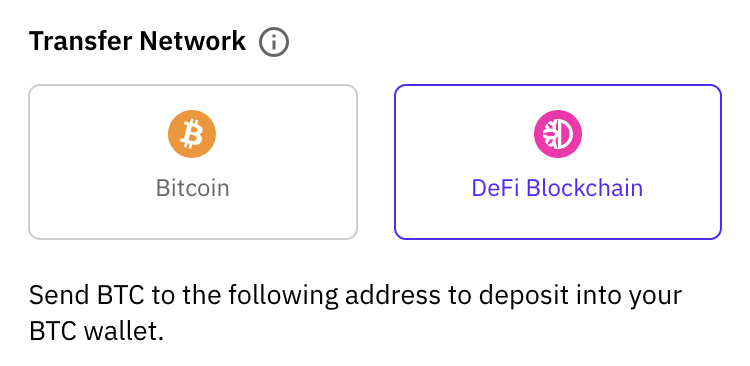Tap the snowflake half of the DeFi logo
Screen dimensions: 750x366
[550, 134]
